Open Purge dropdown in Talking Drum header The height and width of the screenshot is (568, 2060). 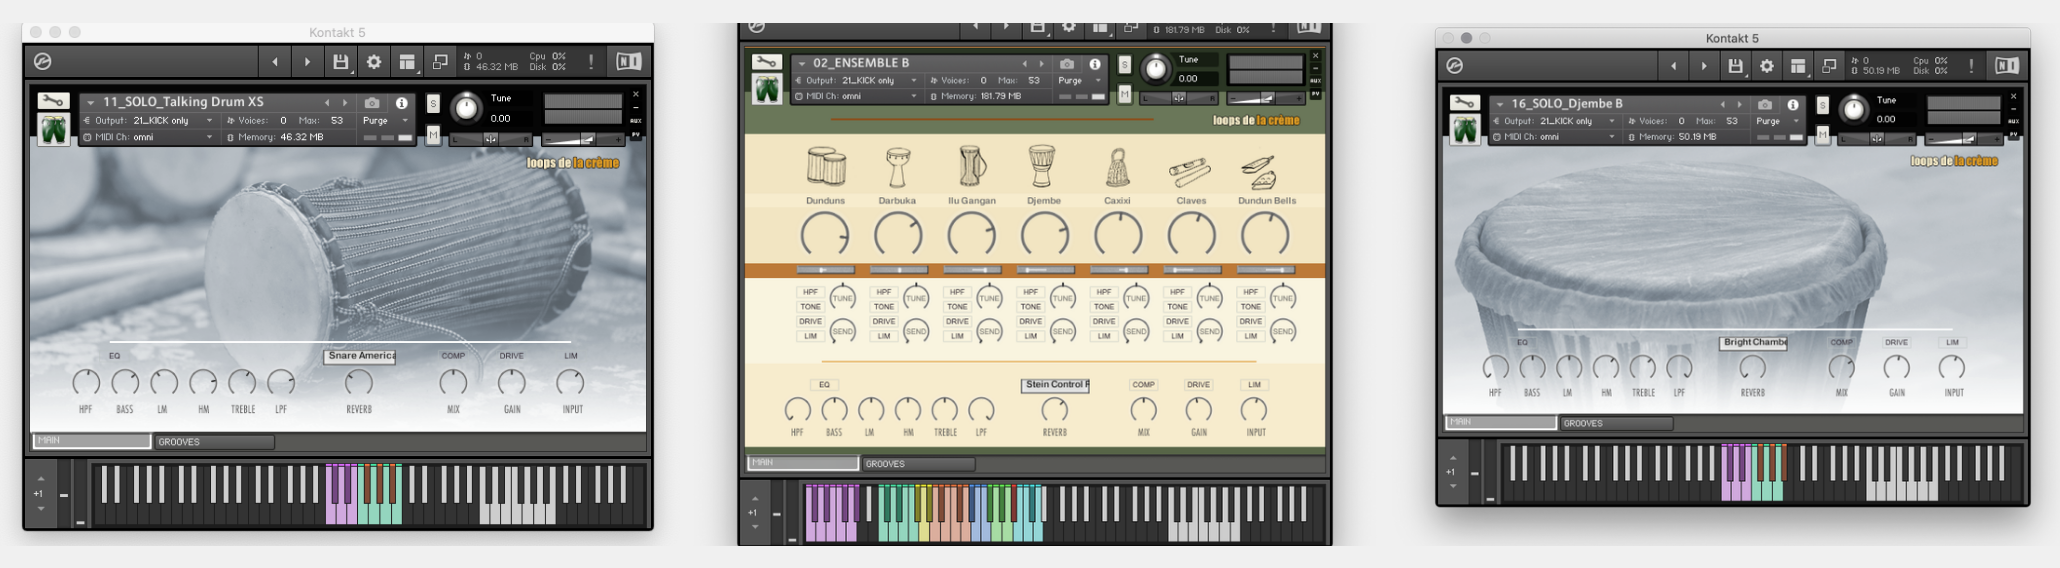click(385, 120)
